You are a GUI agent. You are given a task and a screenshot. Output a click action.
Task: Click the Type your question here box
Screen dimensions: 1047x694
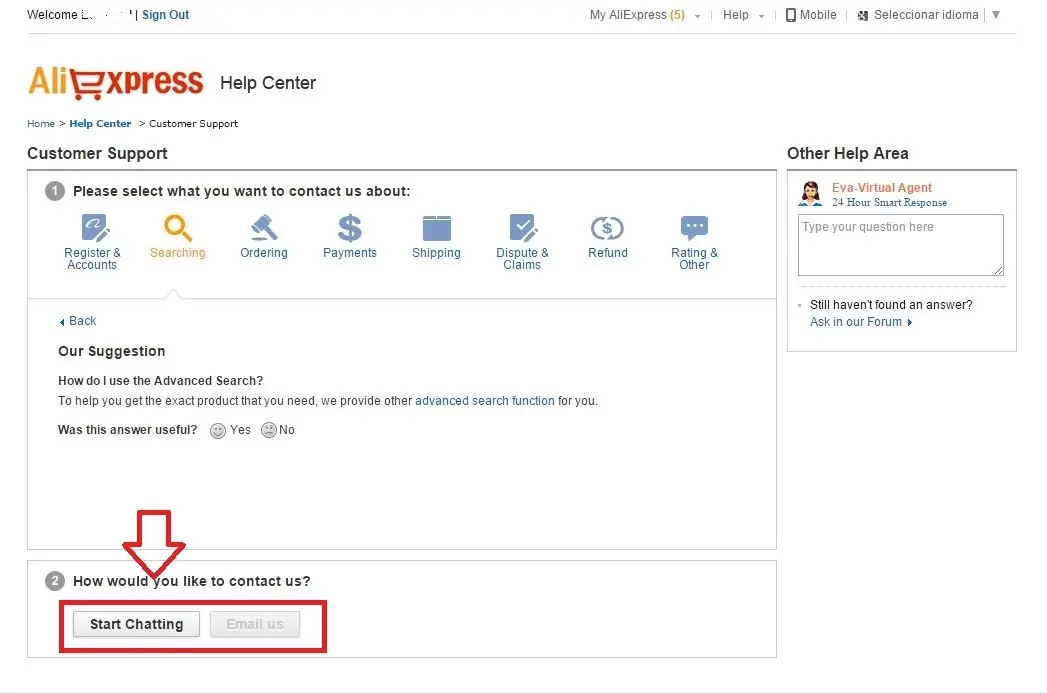(x=901, y=244)
